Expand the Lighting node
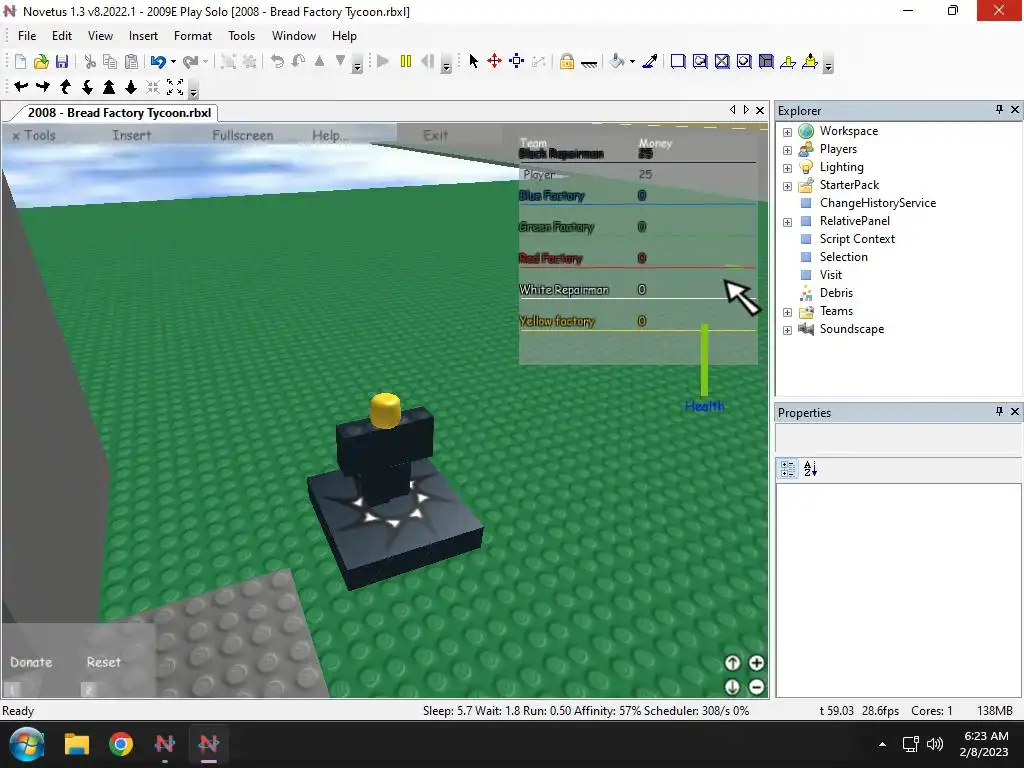Viewport: 1024px width, 768px height. click(787, 168)
